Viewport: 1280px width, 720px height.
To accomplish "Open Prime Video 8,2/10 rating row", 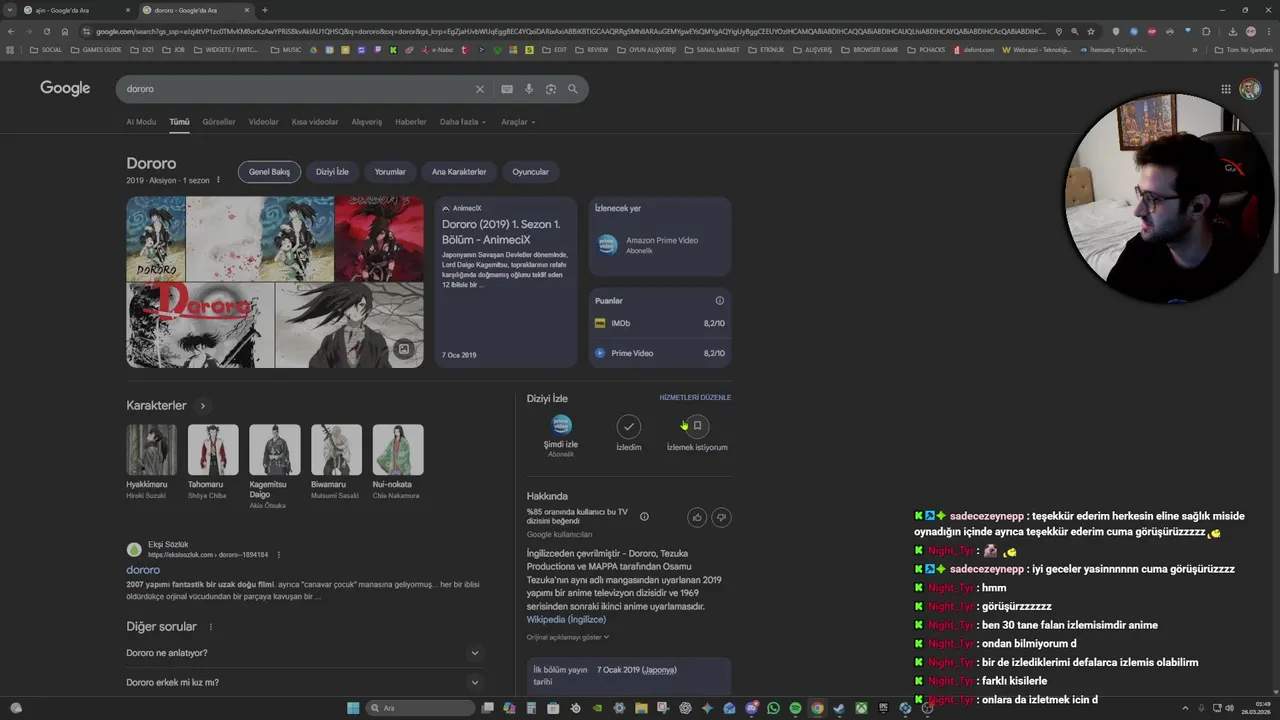I will click(660, 353).
